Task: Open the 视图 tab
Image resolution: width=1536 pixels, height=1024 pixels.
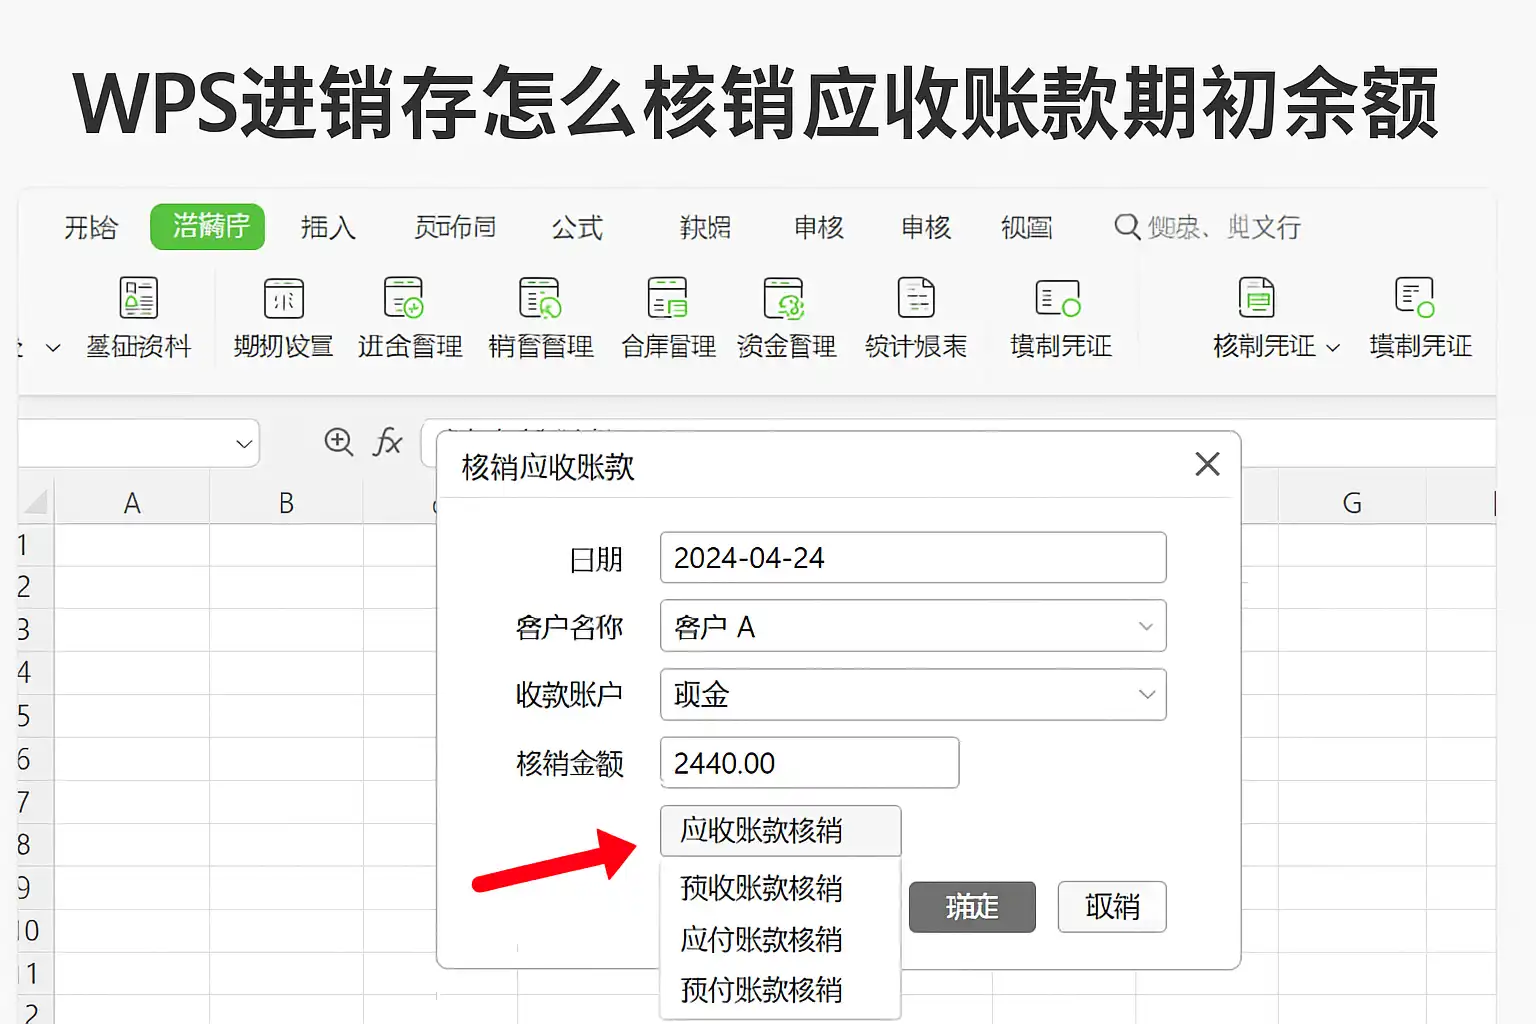Action: click(x=1027, y=228)
